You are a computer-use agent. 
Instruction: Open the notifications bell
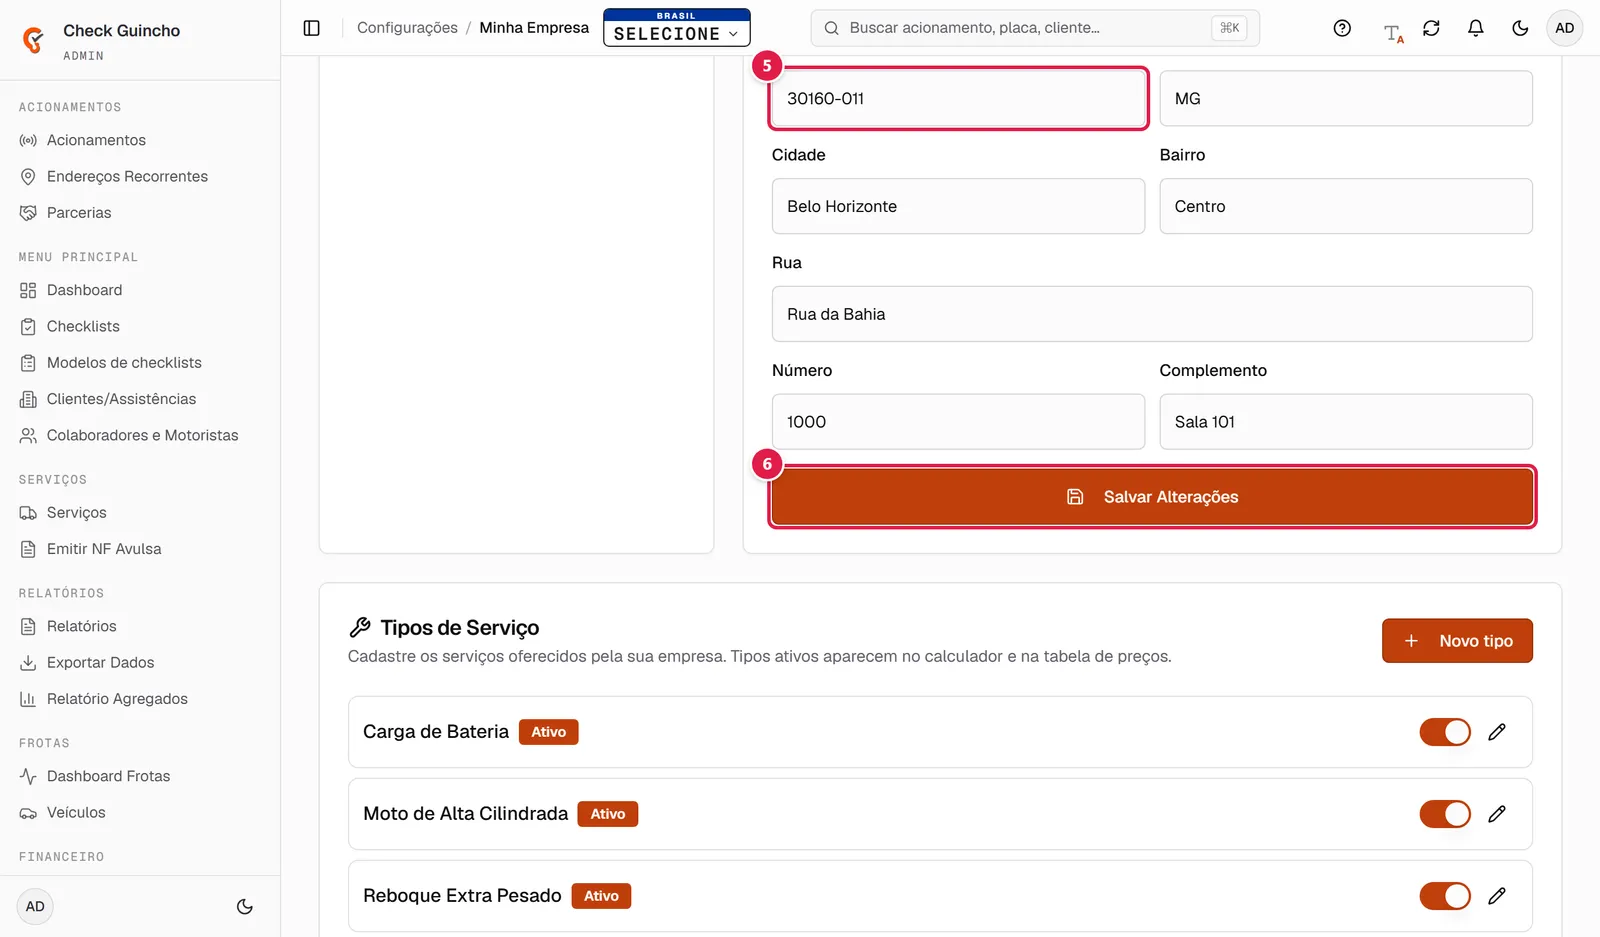coord(1475,28)
